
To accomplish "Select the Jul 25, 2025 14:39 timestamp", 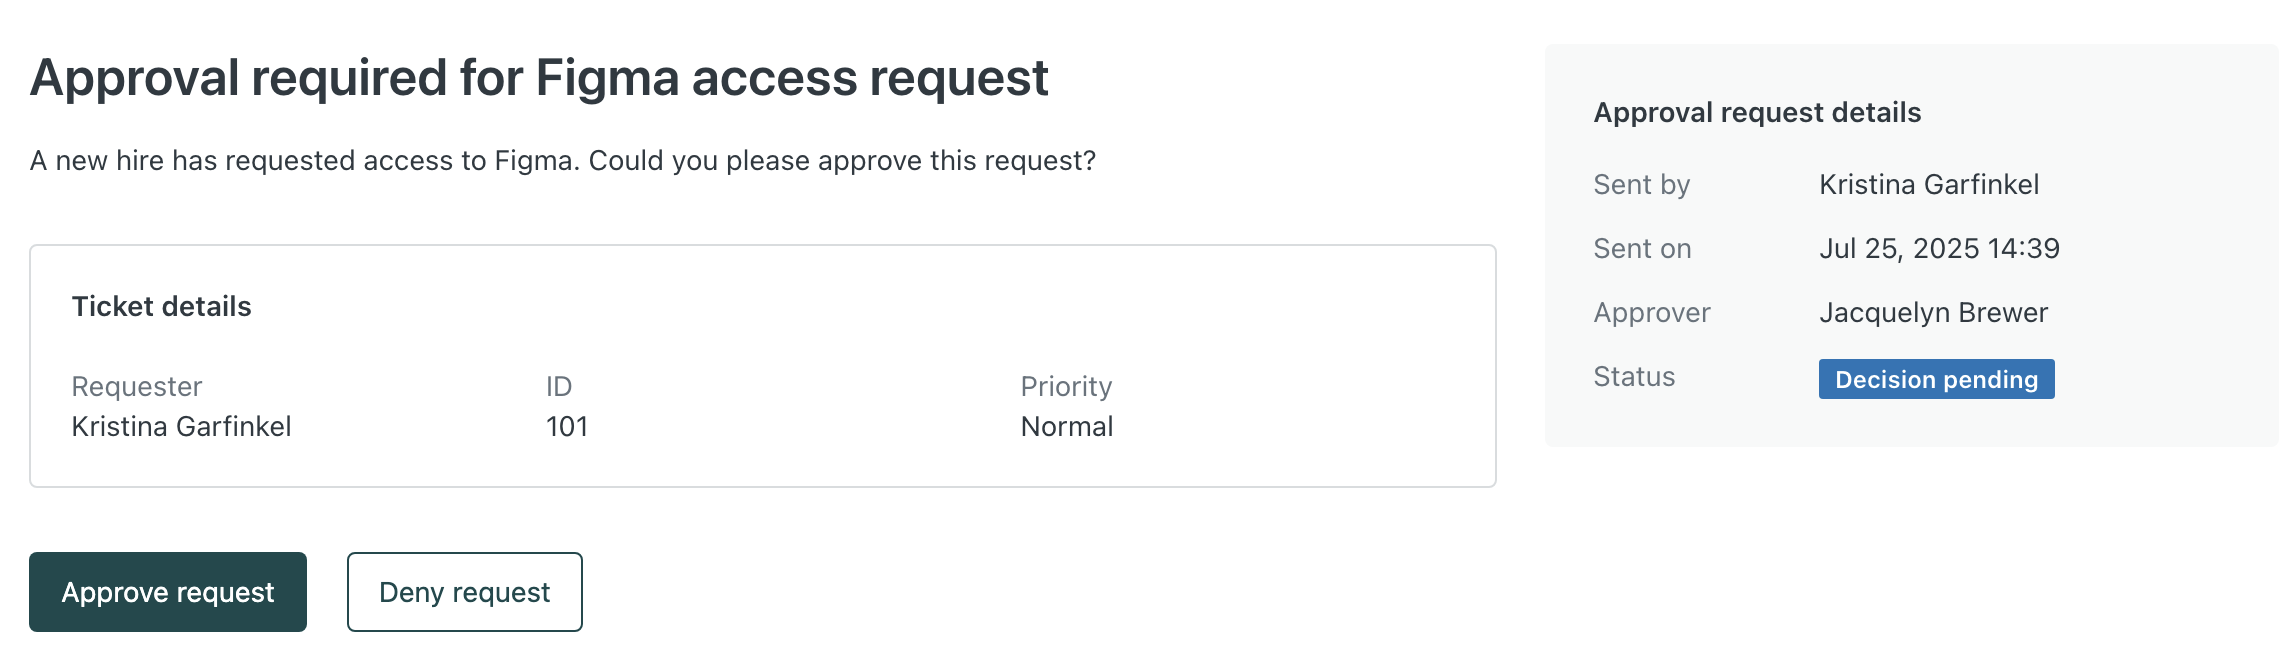I will point(1939,248).
